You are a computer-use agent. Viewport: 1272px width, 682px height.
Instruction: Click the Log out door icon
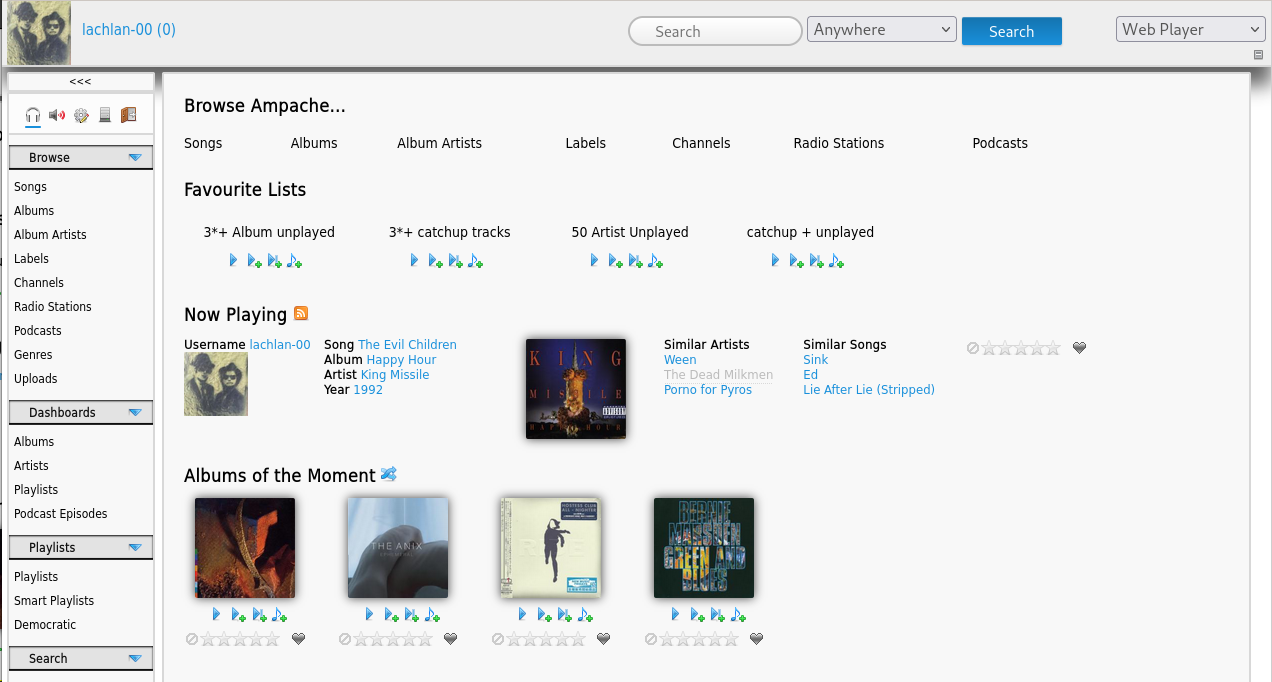128,115
